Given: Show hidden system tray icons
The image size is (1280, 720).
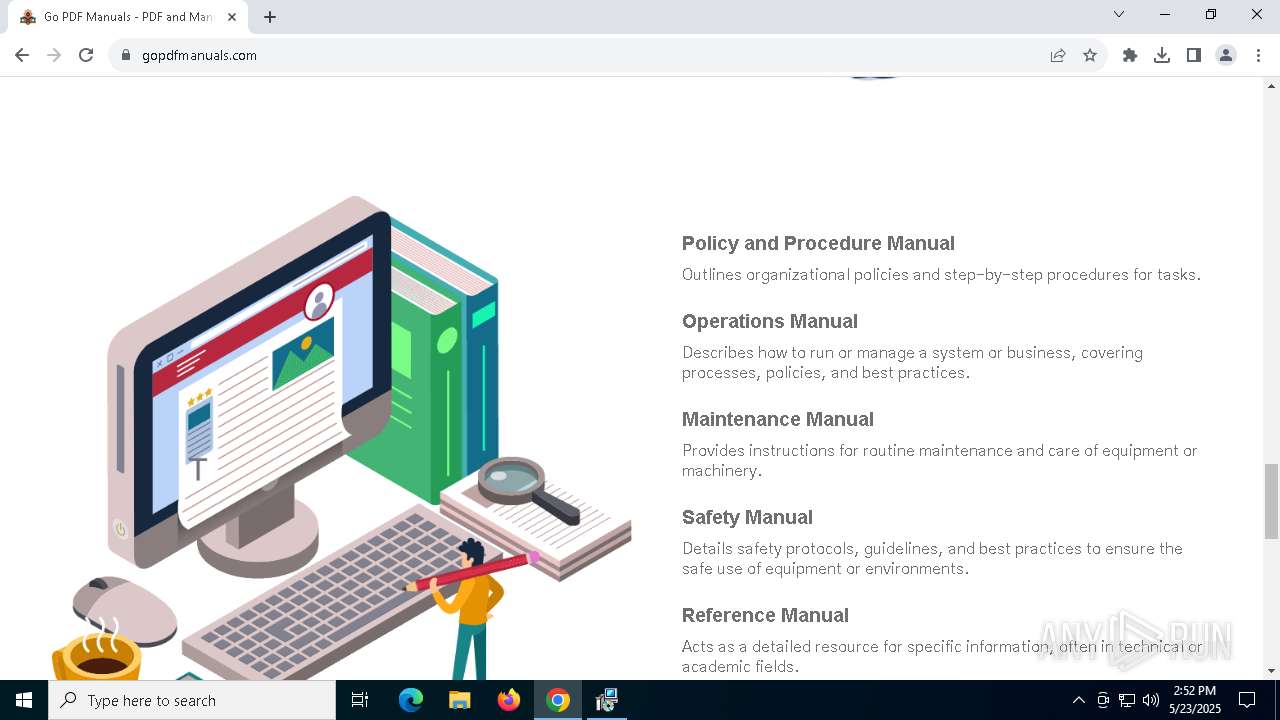Looking at the screenshot, I should [x=1078, y=700].
